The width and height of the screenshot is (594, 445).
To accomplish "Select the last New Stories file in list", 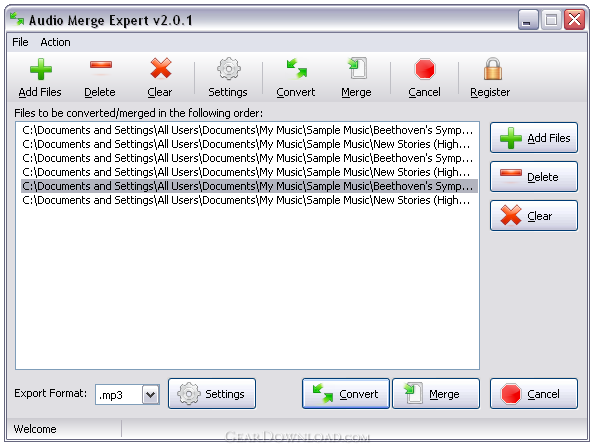I will (248, 200).
